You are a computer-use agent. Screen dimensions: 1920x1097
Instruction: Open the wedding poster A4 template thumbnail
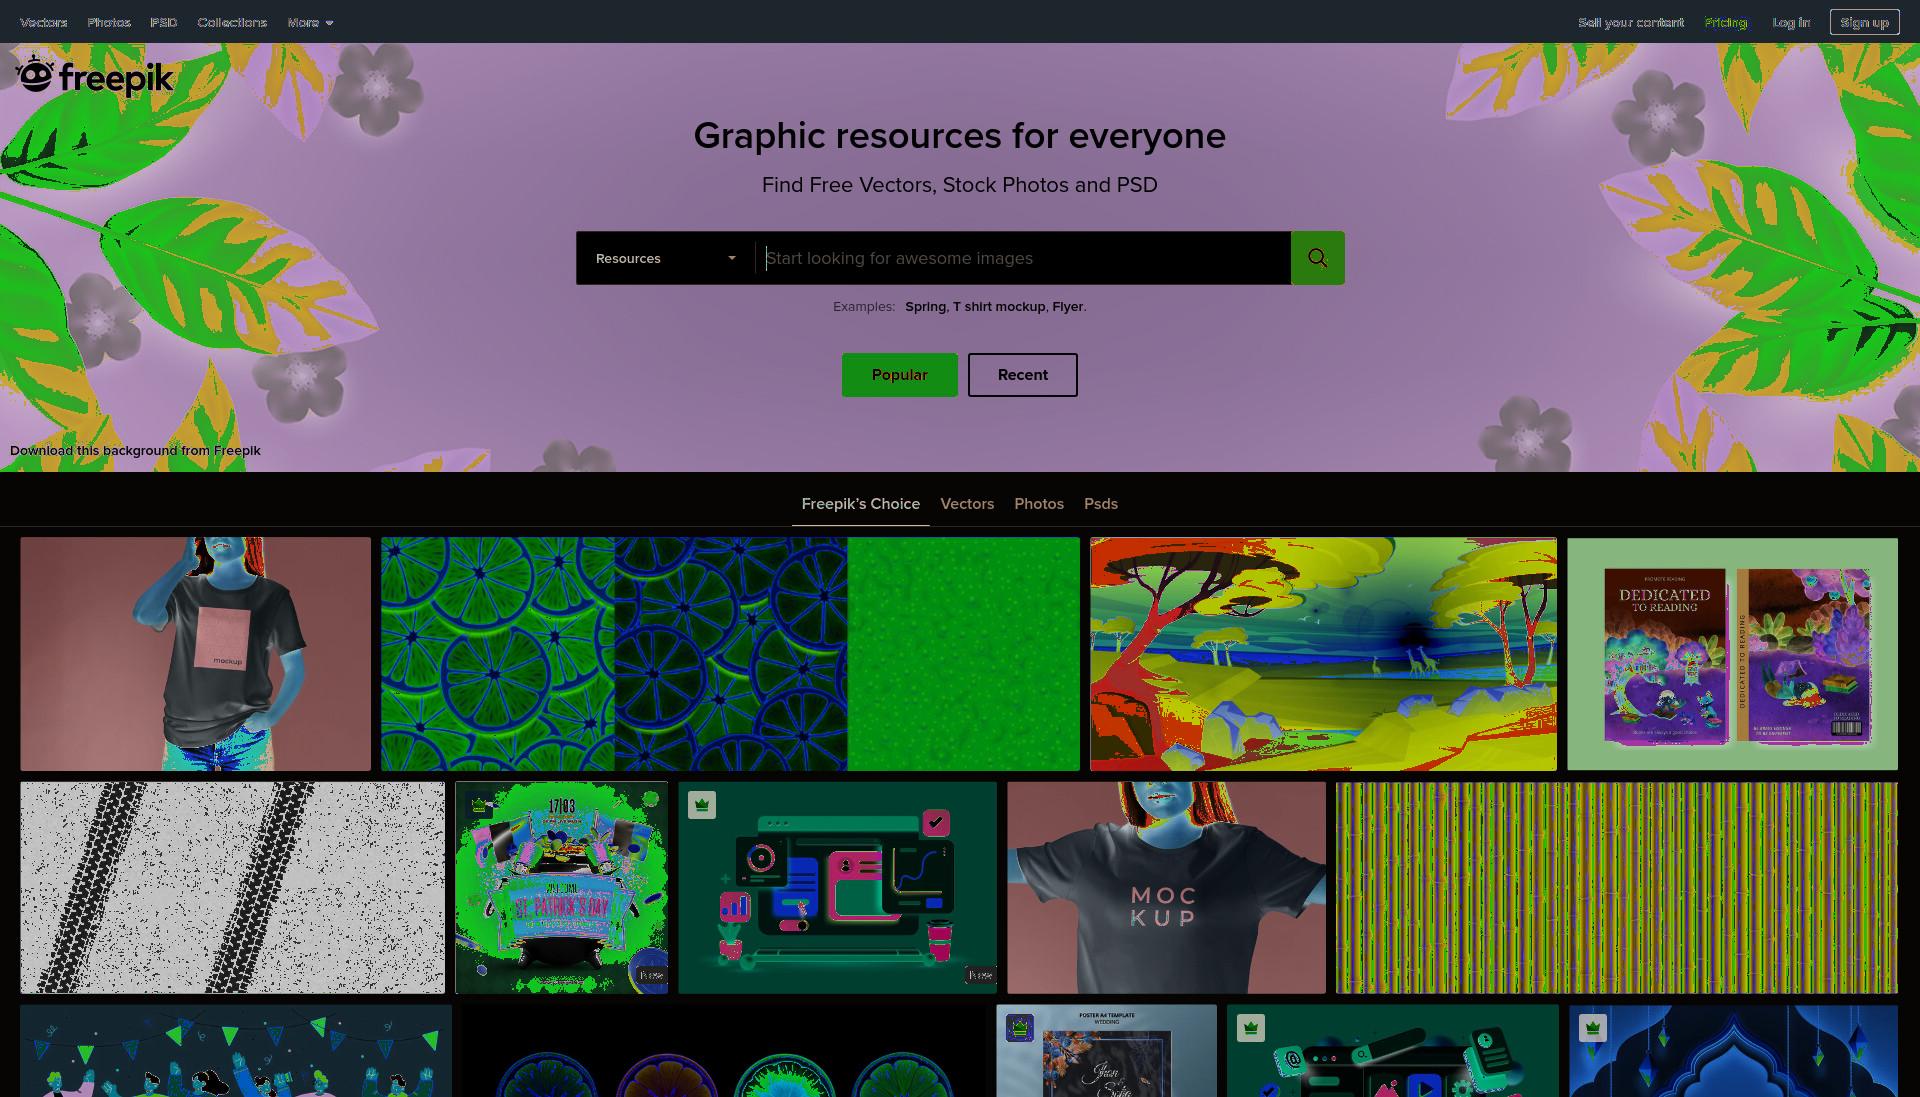[1106, 1050]
